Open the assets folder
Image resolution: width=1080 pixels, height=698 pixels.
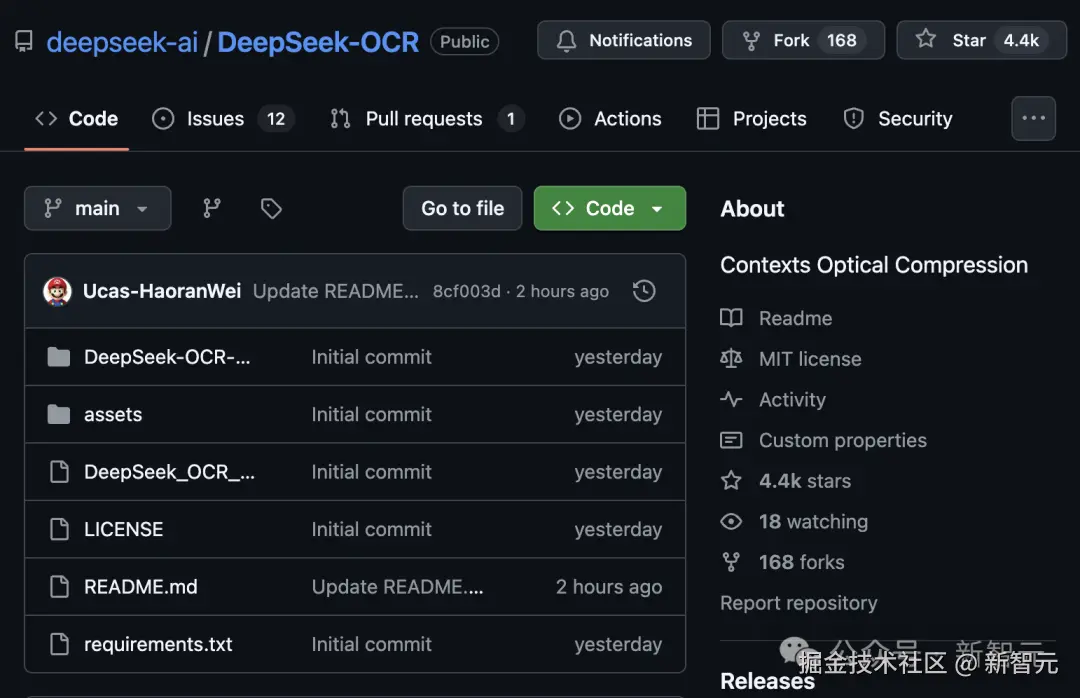click(113, 415)
